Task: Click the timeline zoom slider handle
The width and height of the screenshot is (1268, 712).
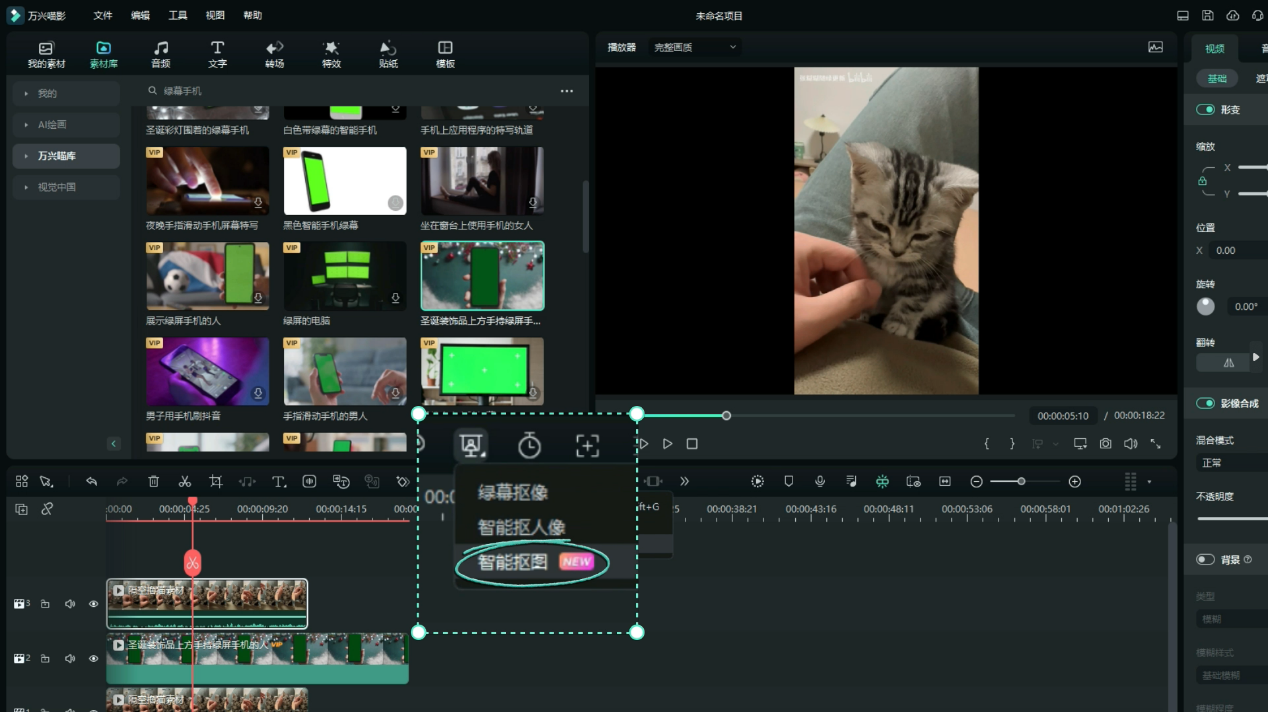Action: (1021, 482)
